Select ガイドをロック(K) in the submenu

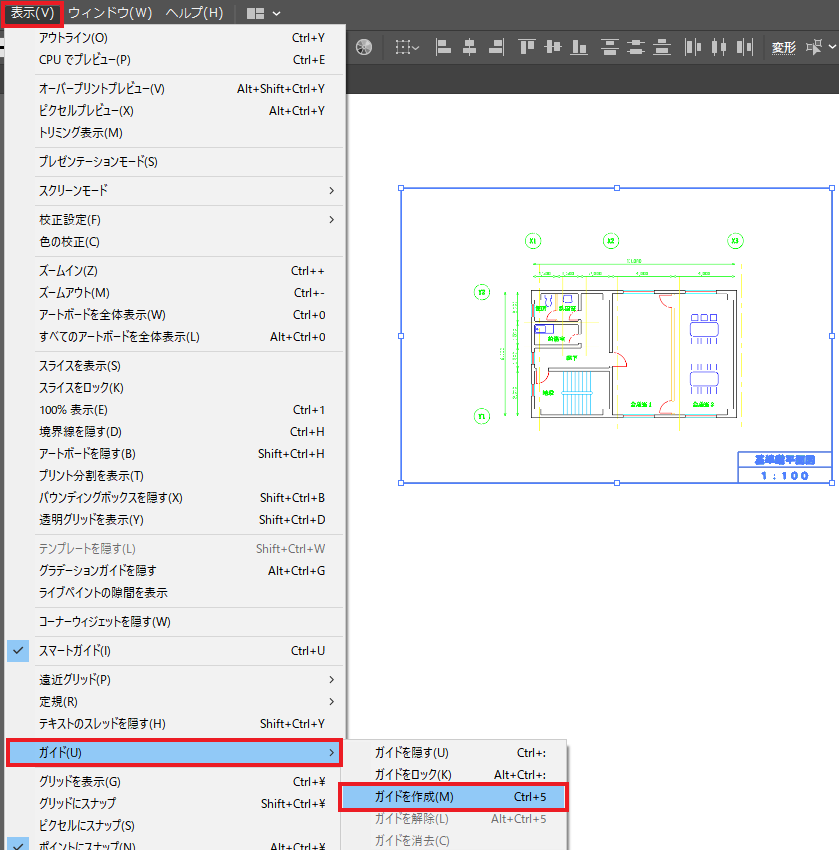tap(454, 775)
